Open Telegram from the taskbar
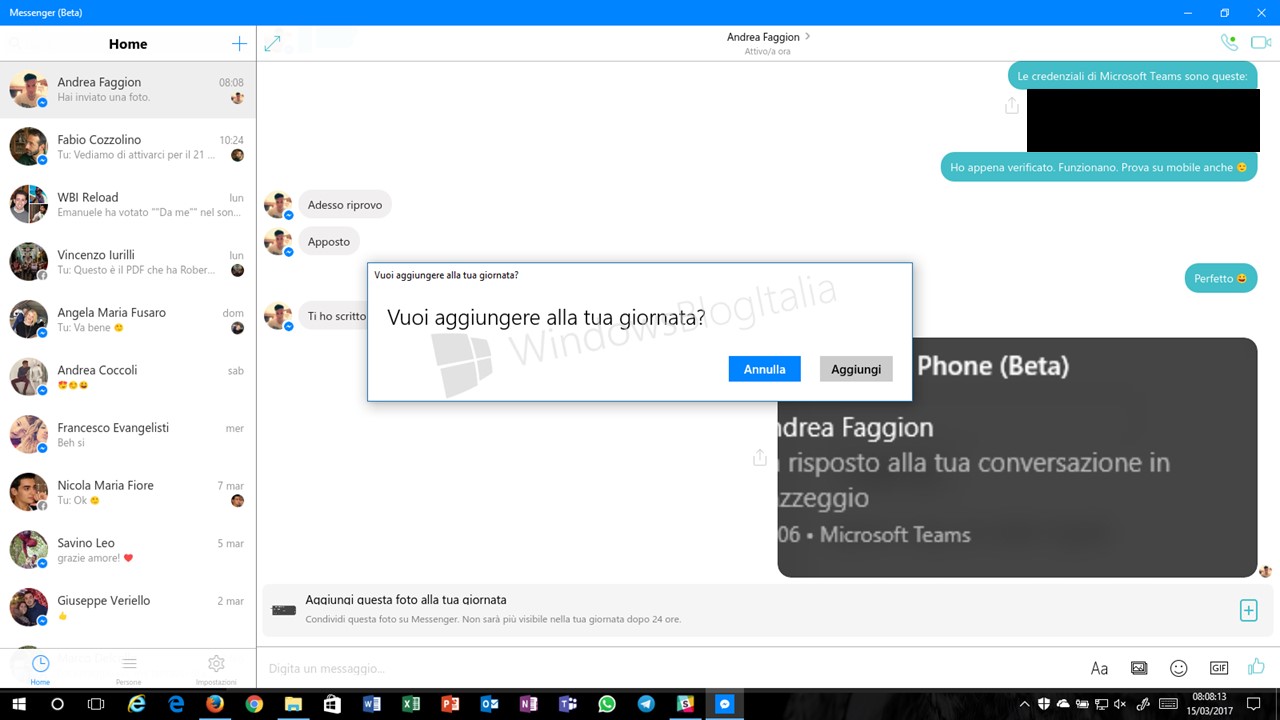 (x=646, y=704)
